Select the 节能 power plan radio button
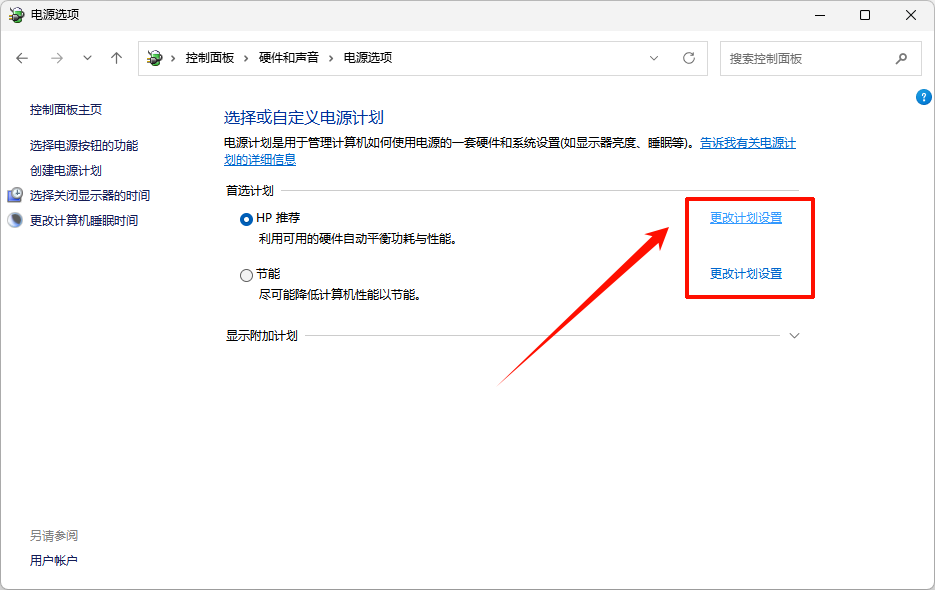The width and height of the screenshot is (935, 590). click(245, 274)
